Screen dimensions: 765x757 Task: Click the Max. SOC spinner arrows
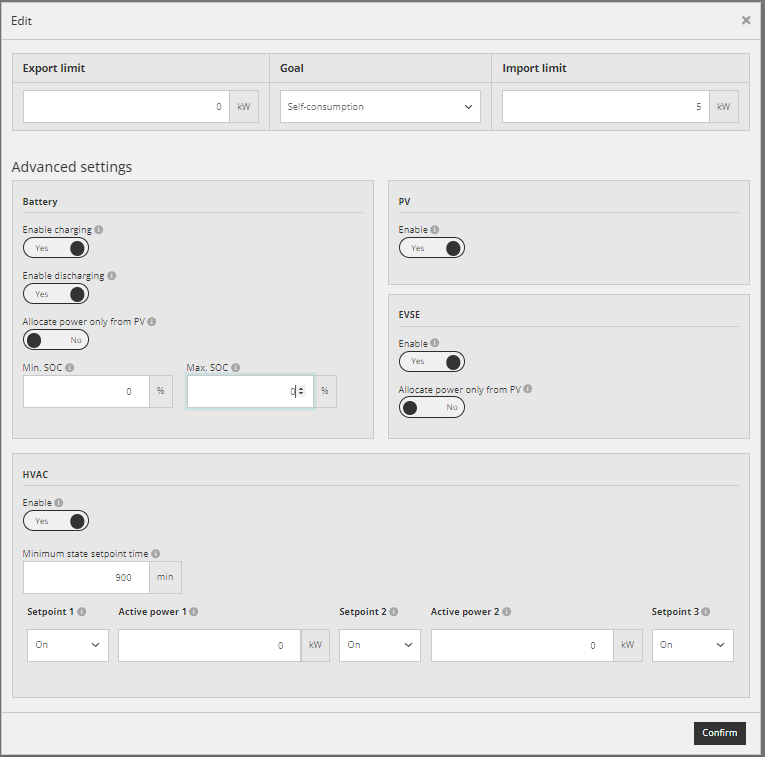[301, 391]
